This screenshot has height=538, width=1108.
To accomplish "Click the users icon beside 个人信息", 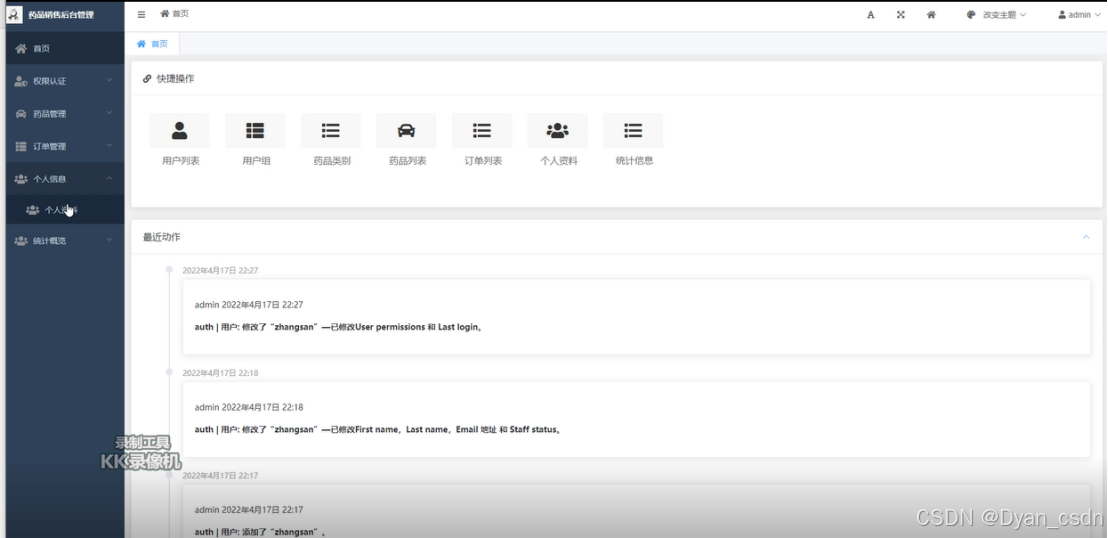I will pos(21,179).
